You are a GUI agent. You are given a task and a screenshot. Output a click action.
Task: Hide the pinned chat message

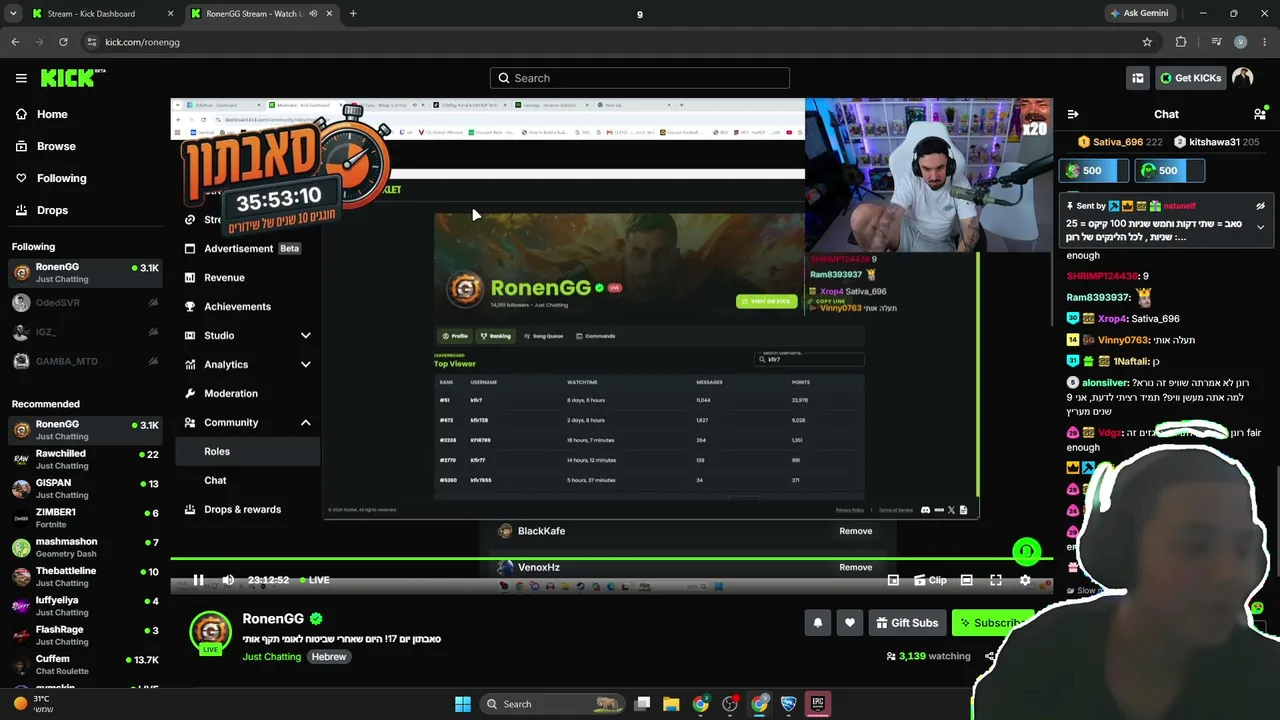(x=1260, y=206)
